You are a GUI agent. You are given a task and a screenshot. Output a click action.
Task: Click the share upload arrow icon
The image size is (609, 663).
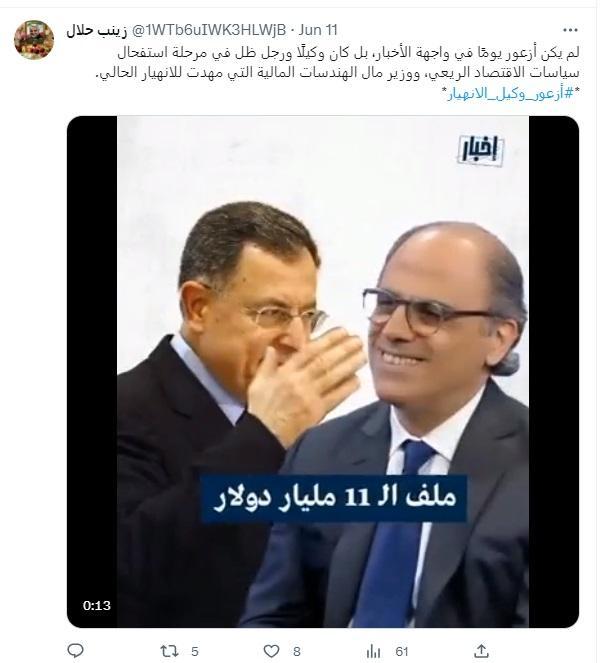coord(482,650)
